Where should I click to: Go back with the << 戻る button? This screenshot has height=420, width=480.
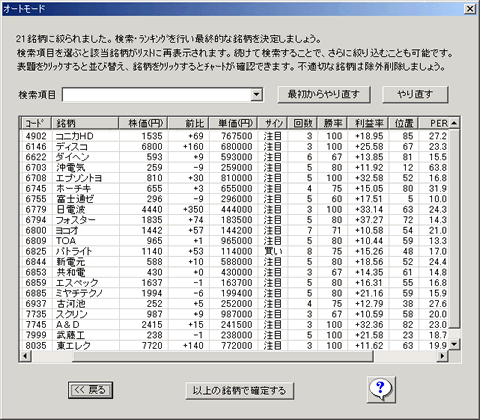[90, 390]
